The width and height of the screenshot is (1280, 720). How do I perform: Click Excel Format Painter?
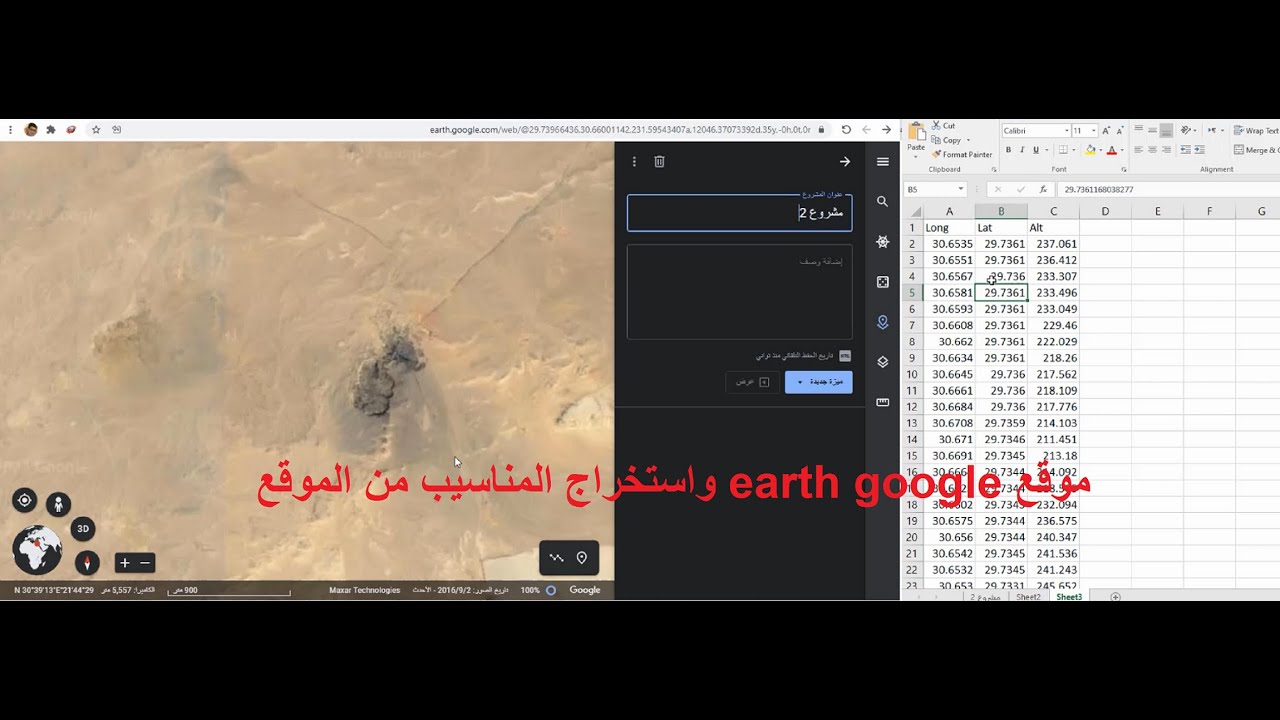click(x=961, y=154)
